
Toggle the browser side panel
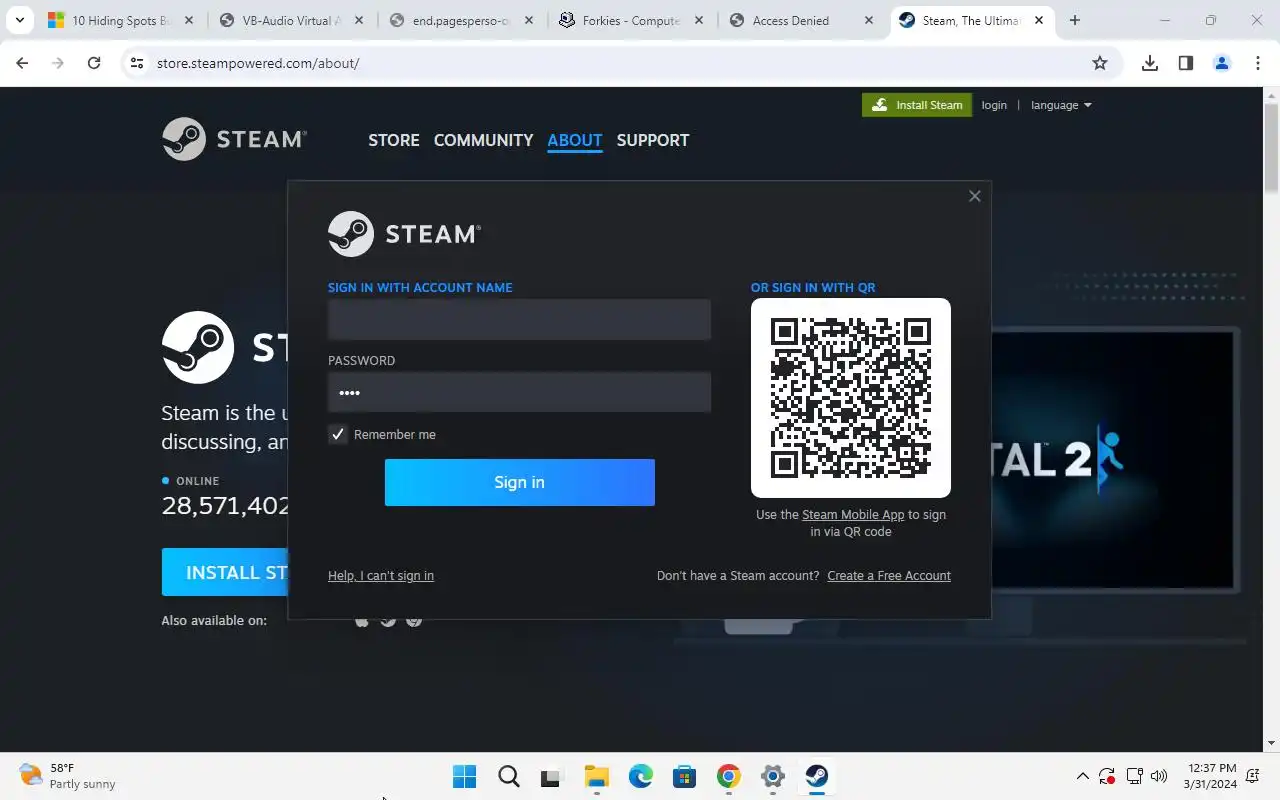pyautogui.click(x=1186, y=63)
